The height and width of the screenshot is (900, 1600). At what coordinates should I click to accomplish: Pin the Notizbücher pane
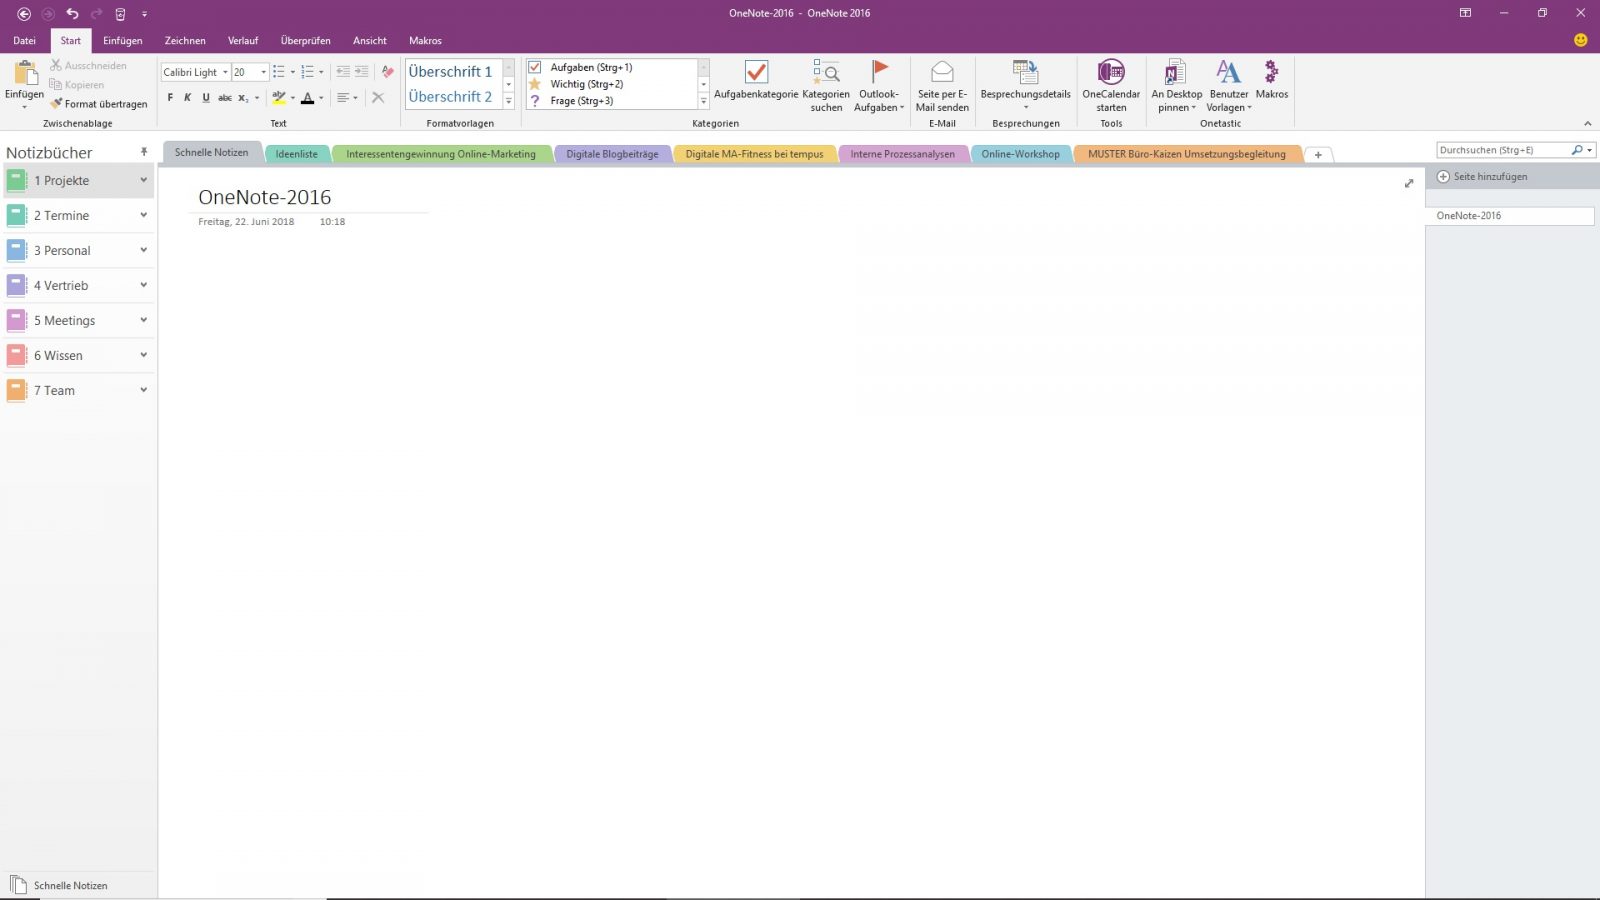(x=144, y=152)
